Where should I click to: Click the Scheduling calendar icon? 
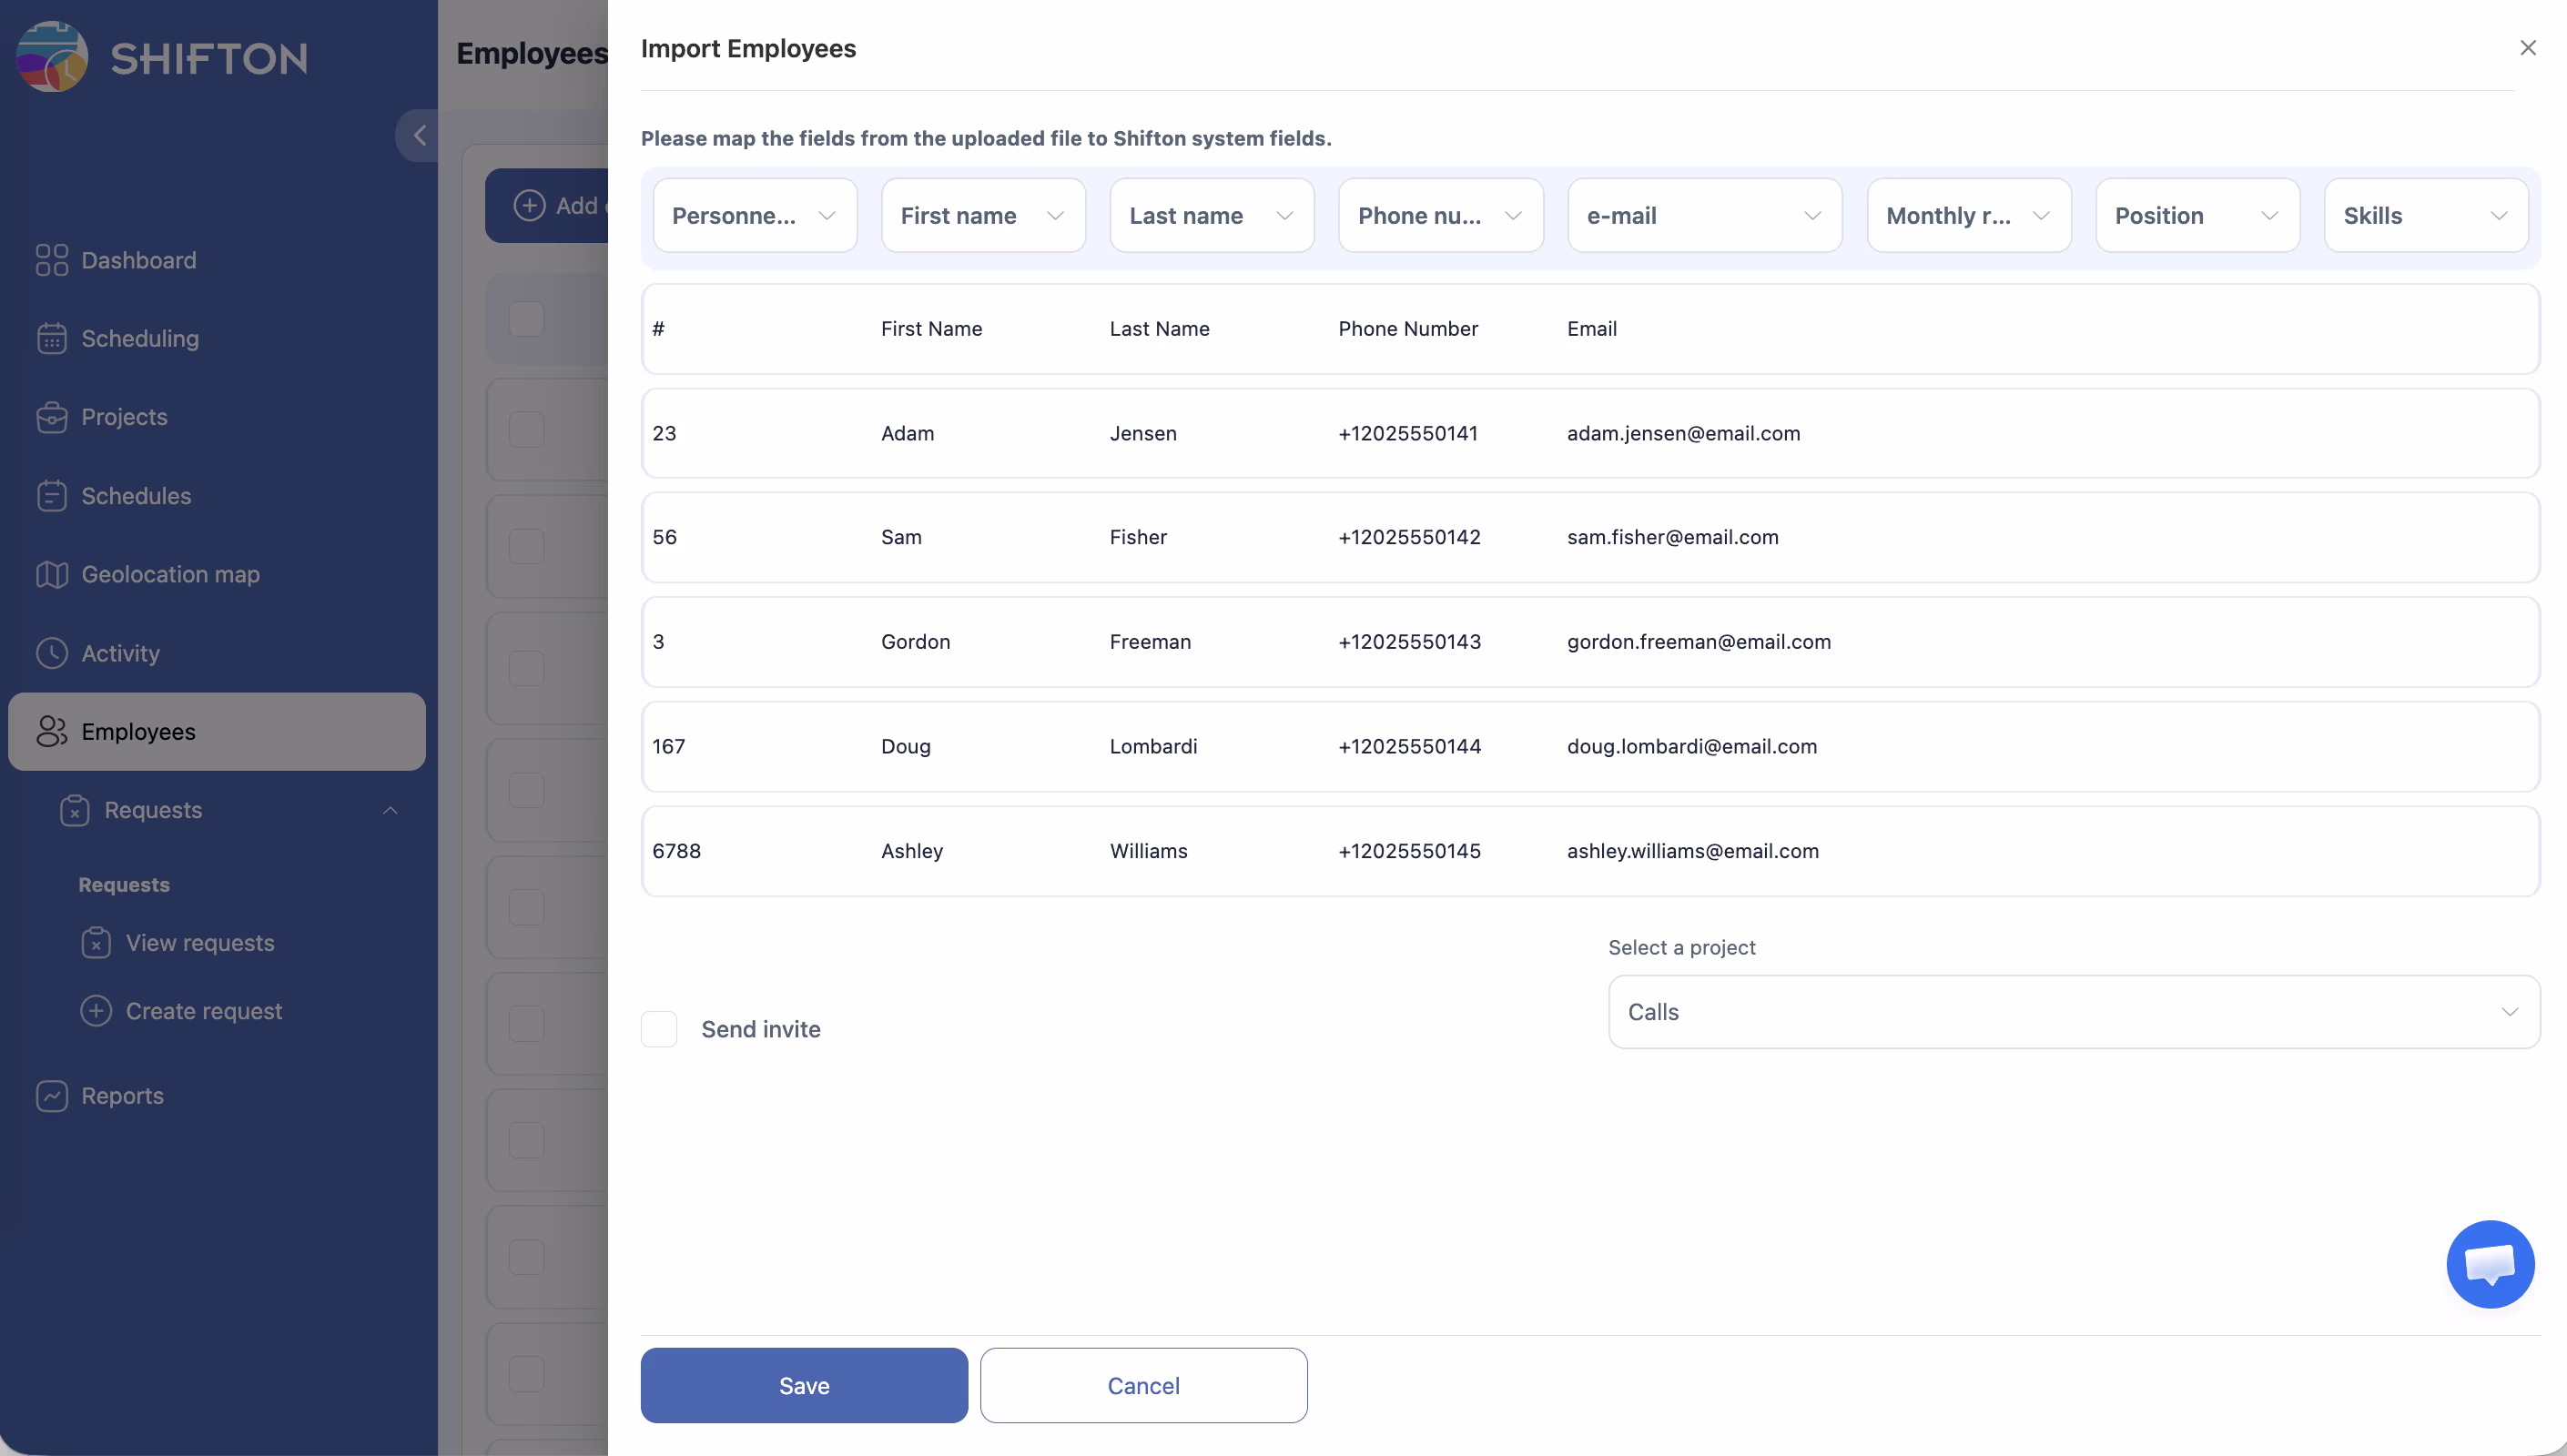[51, 338]
